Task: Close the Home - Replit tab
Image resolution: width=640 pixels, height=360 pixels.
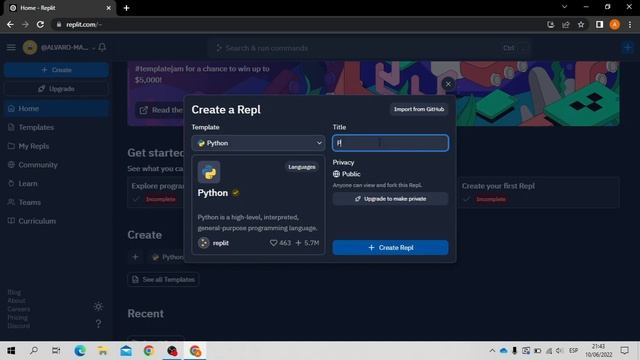Action: point(109,8)
